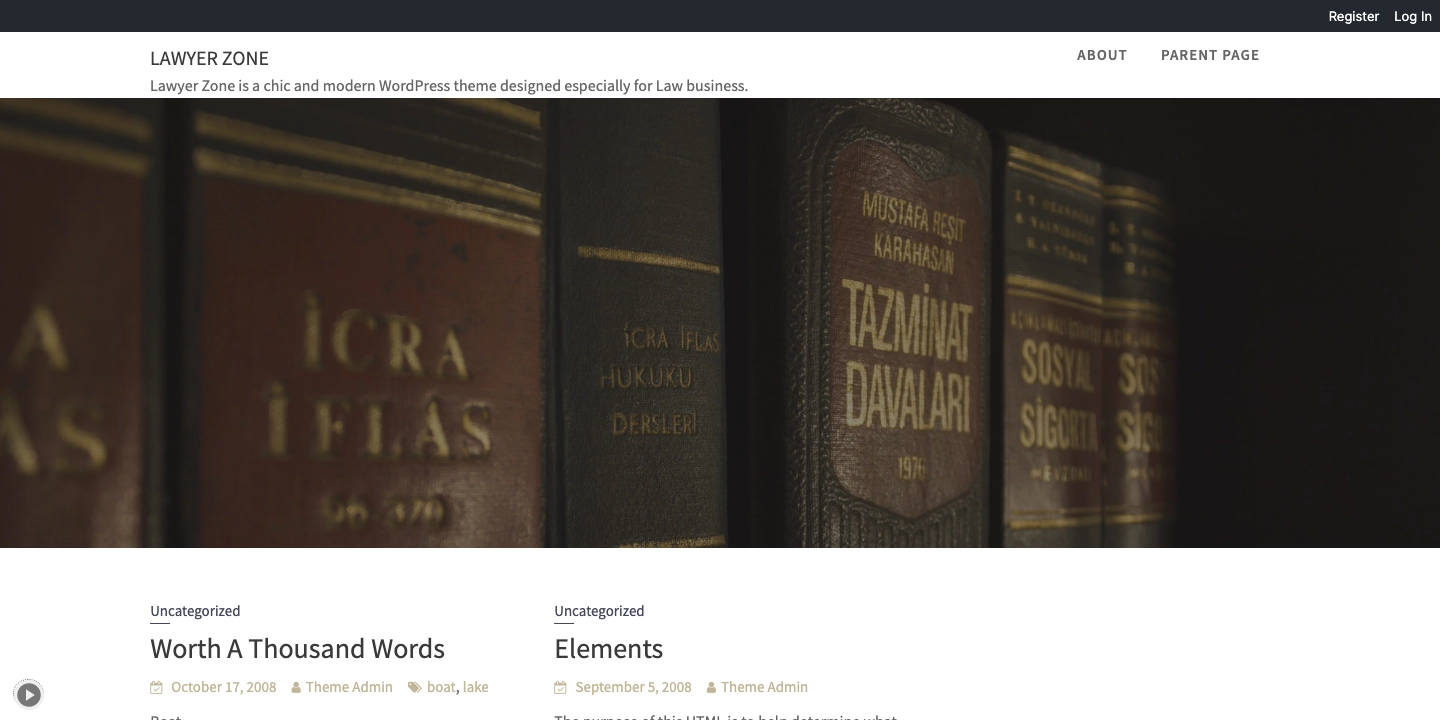Open the lake tag
Screen dimensions: 1440x720
pos(475,687)
